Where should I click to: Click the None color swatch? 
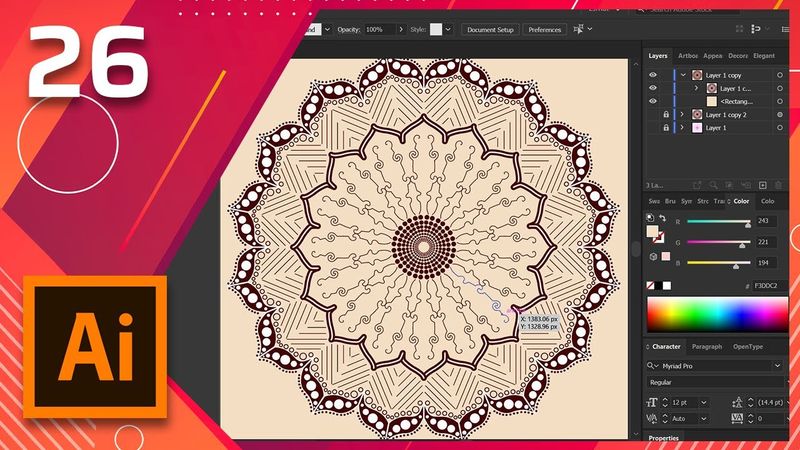(x=651, y=285)
